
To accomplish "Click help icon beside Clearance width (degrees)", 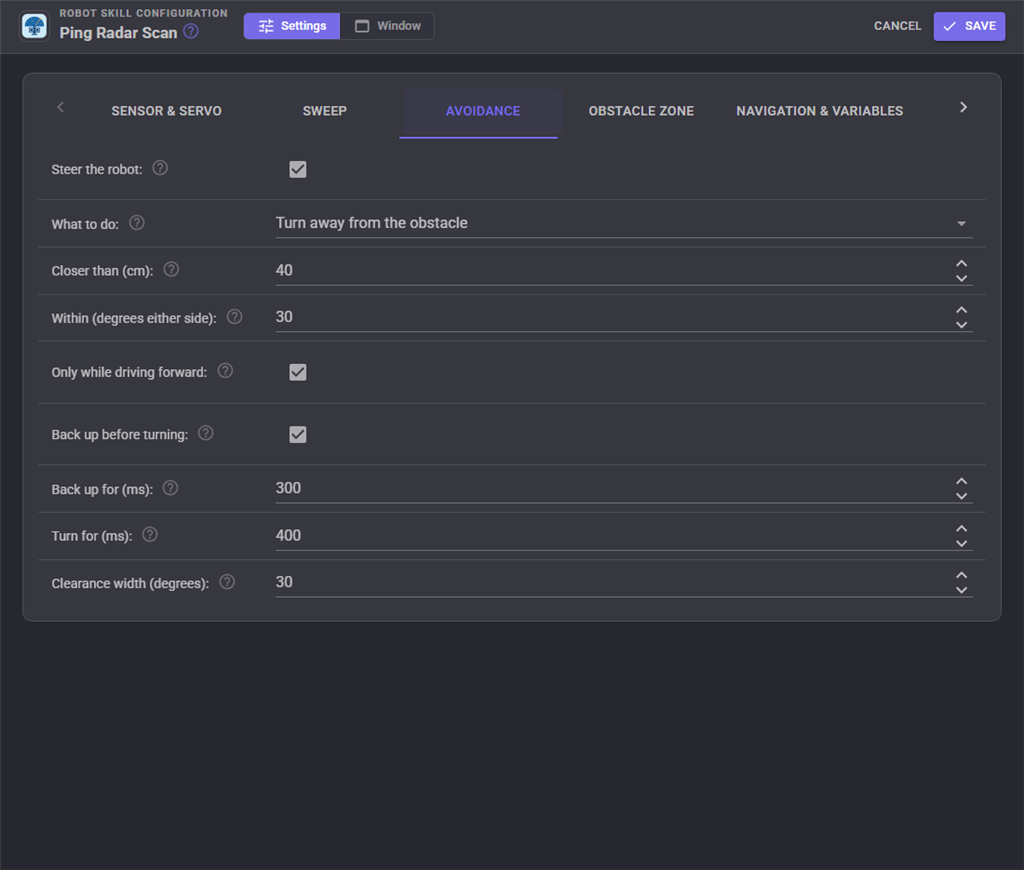I will (227, 582).
